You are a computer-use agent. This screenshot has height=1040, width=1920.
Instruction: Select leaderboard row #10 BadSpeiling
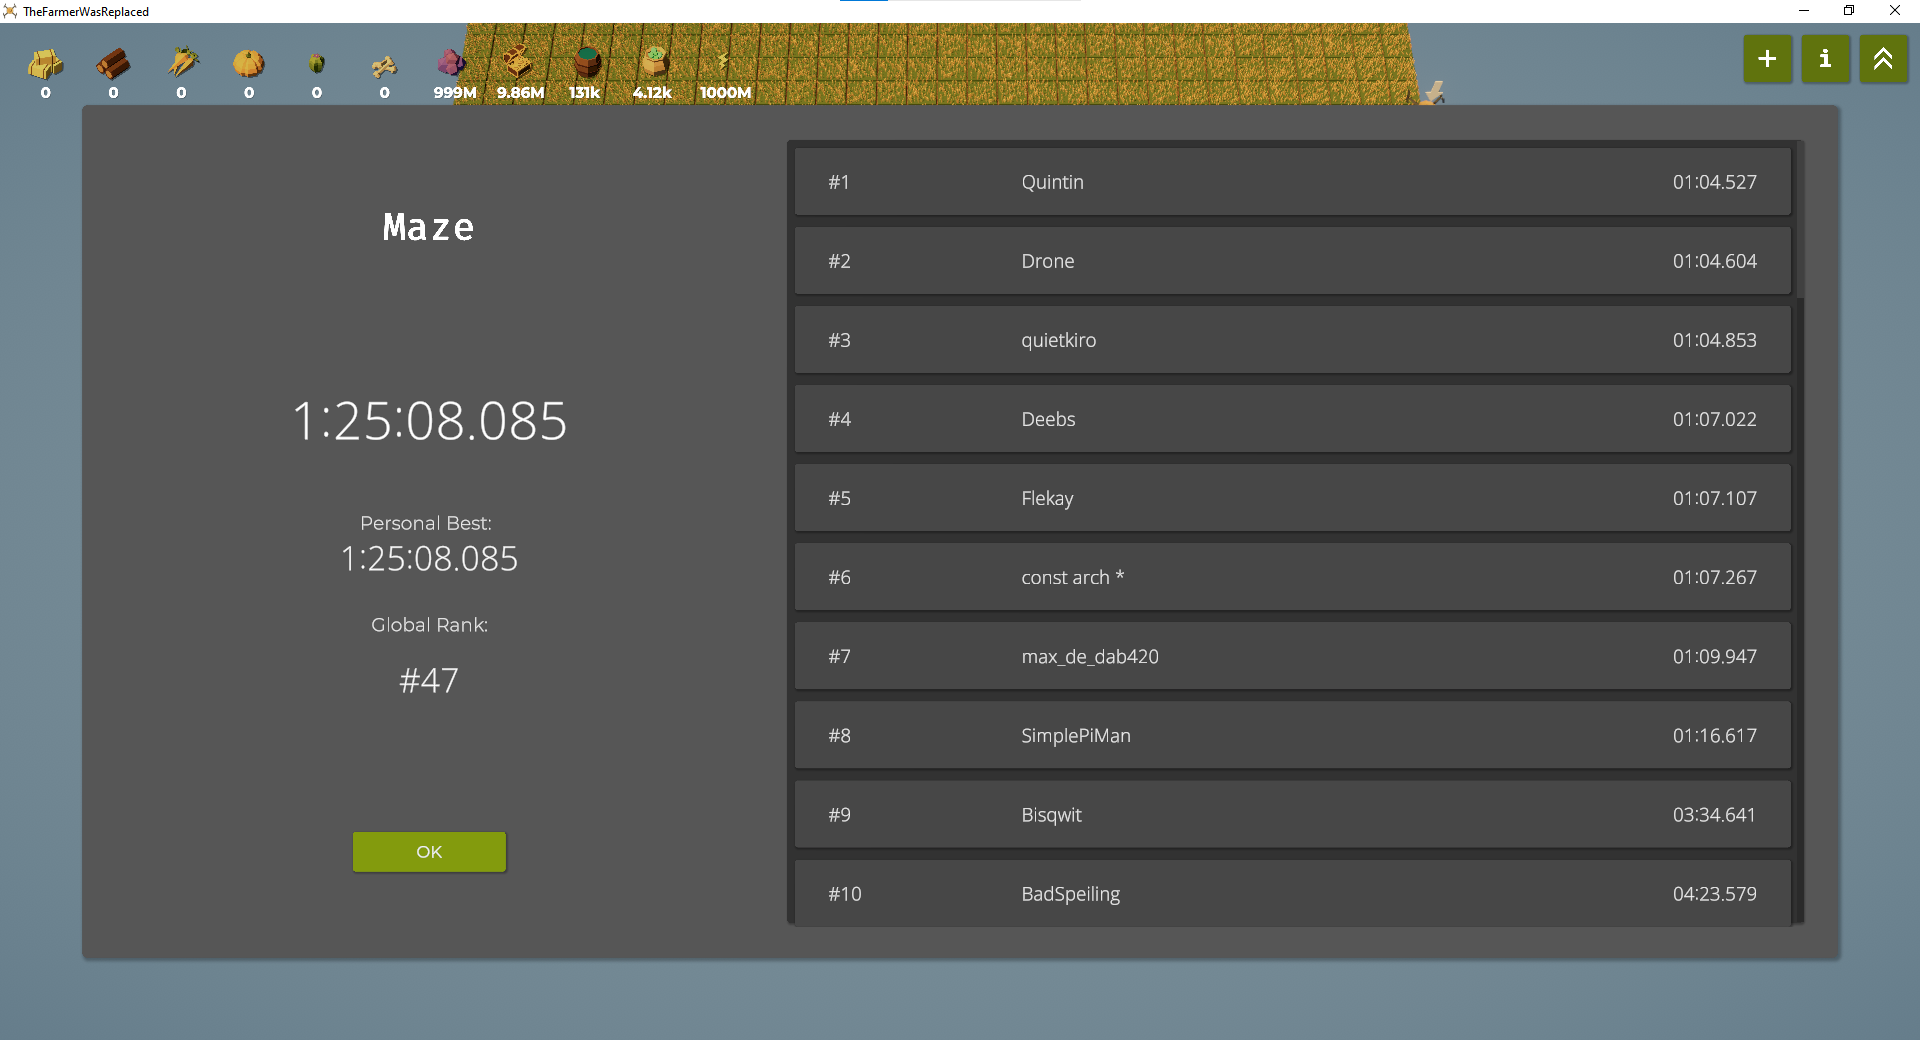pyautogui.click(x=1292, y=892)
